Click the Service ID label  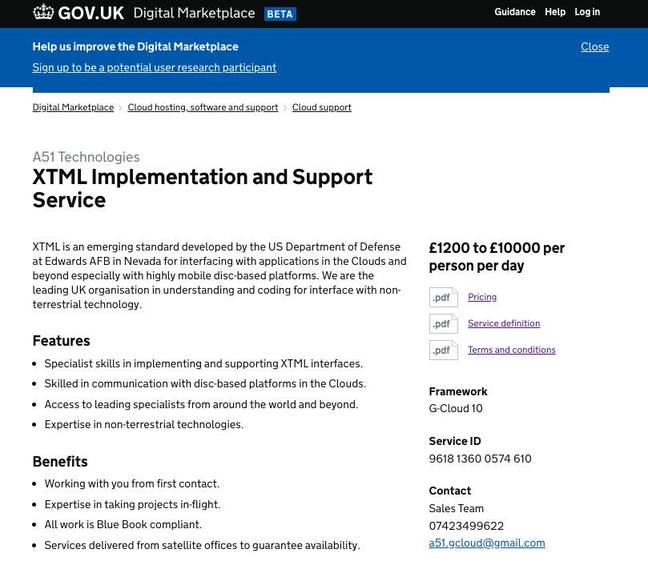455,441
